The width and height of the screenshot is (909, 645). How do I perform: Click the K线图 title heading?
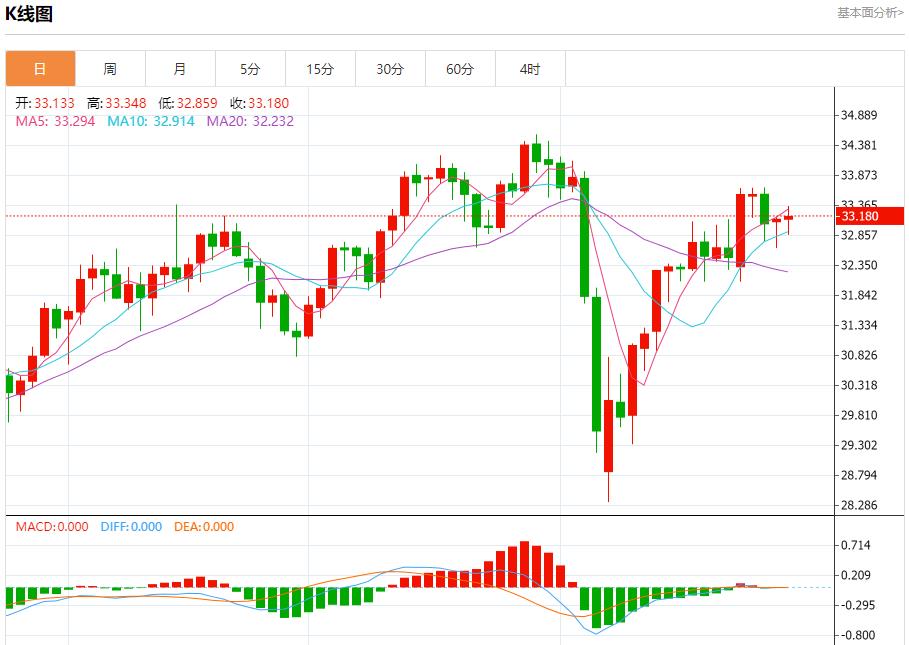30,14
